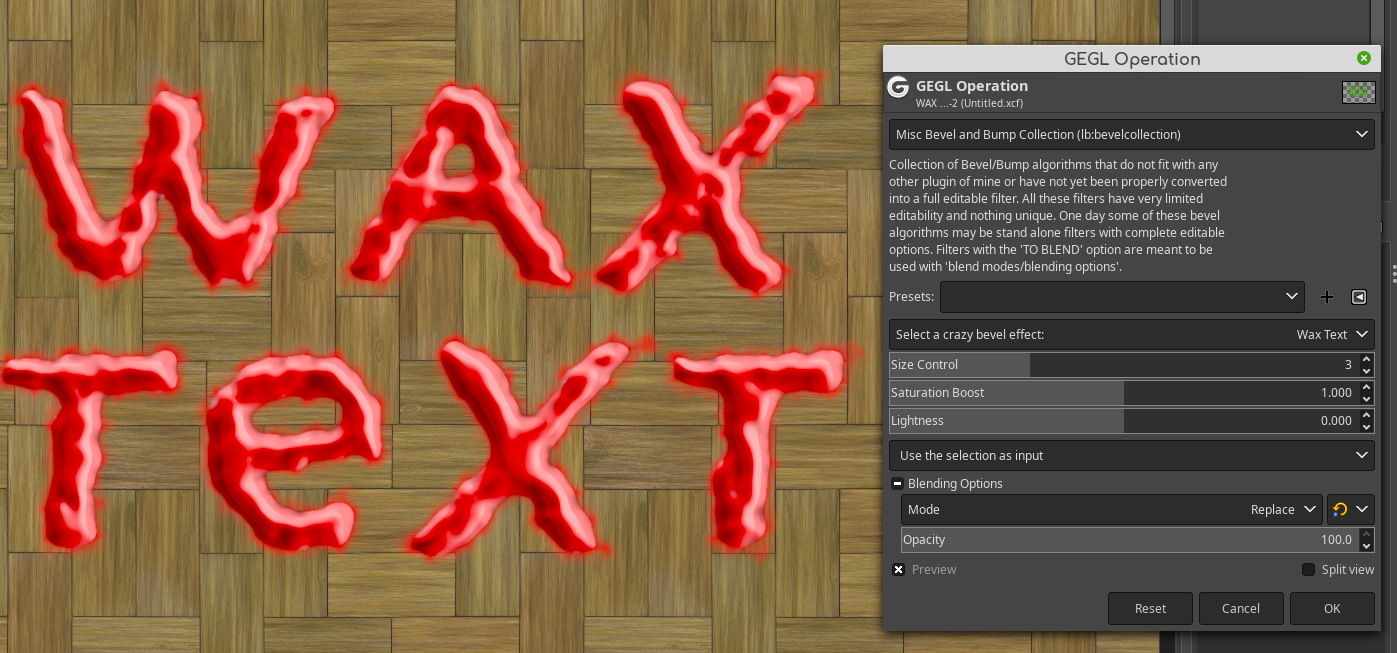
Task: Save settings as preset with plus icon
Action: point(1327,297)
